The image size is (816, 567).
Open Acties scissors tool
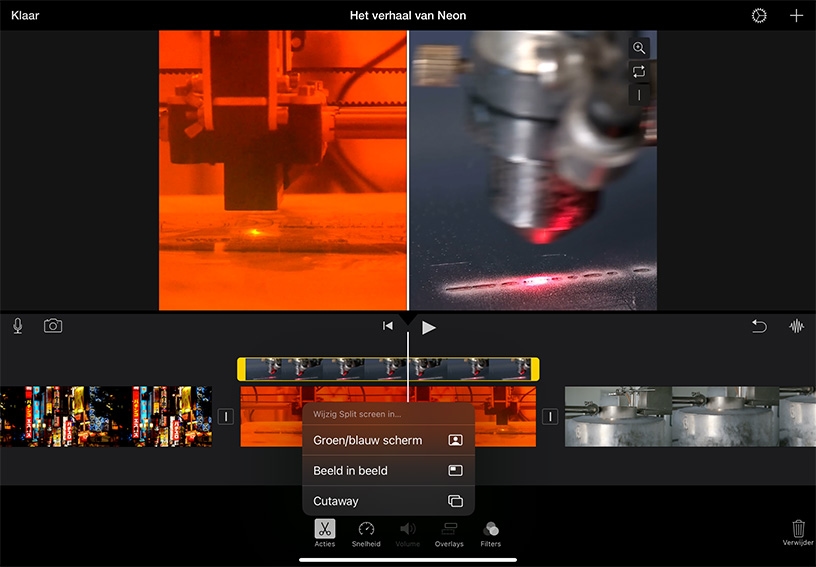pos(325,533)
